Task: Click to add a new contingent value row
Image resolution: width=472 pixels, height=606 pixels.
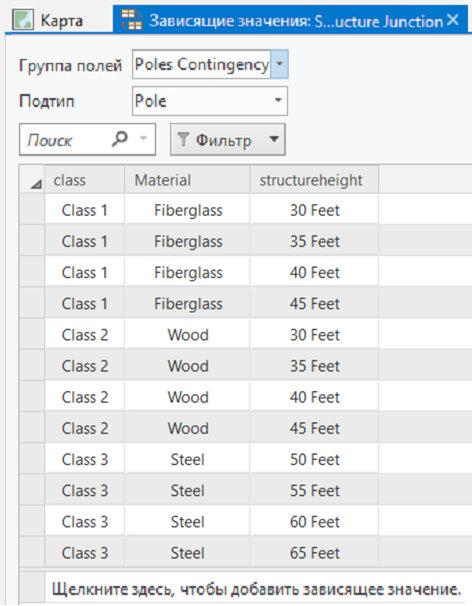Action: coord(257,589)
